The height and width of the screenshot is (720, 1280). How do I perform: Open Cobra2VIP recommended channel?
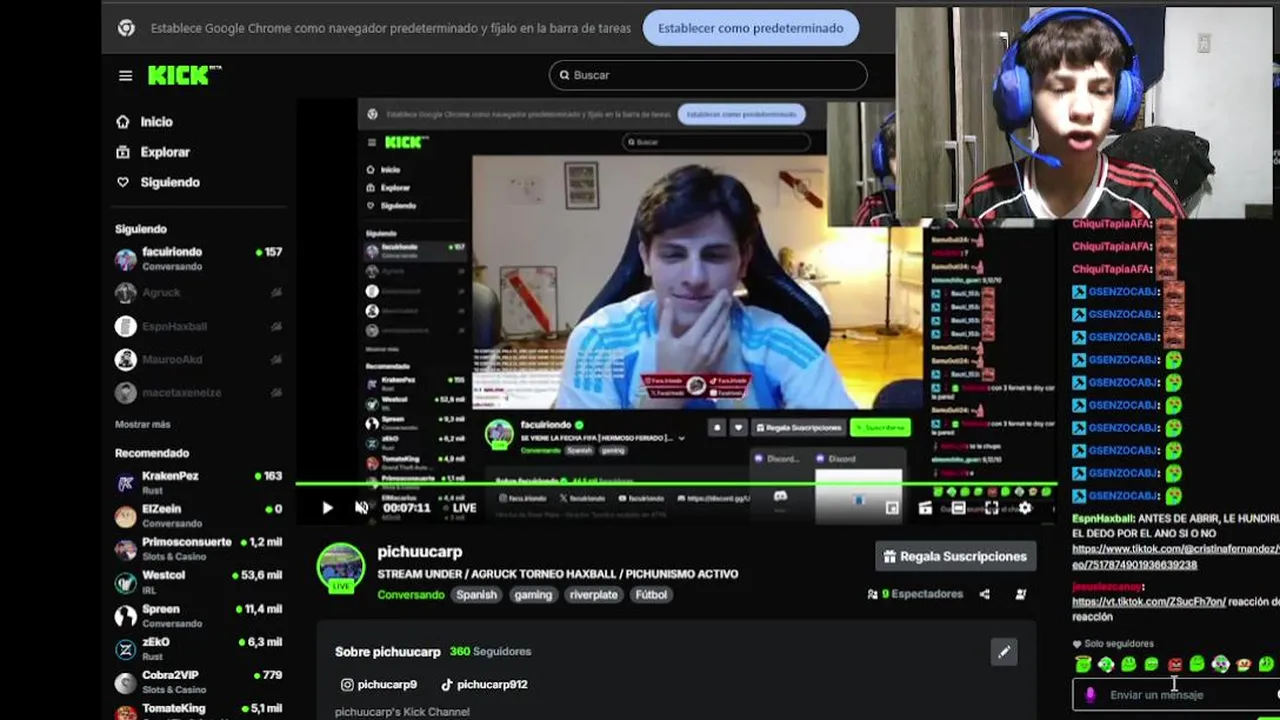click(199, 682)
